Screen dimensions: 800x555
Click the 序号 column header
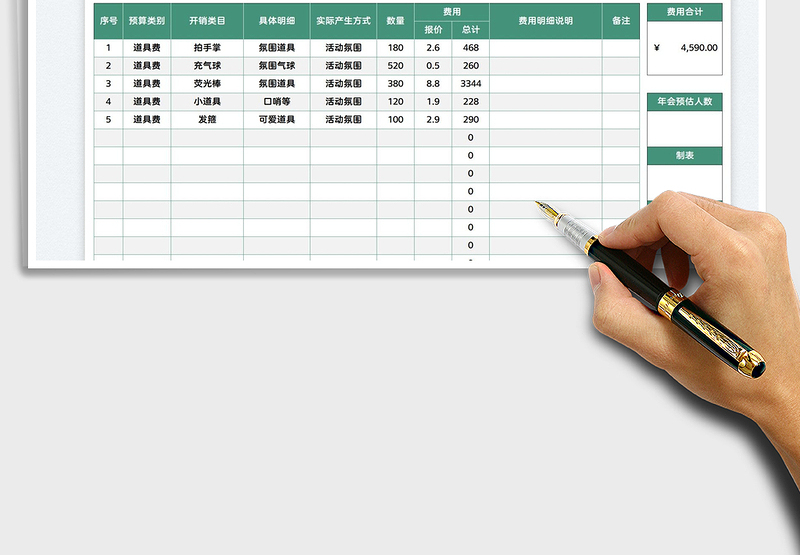108,21
